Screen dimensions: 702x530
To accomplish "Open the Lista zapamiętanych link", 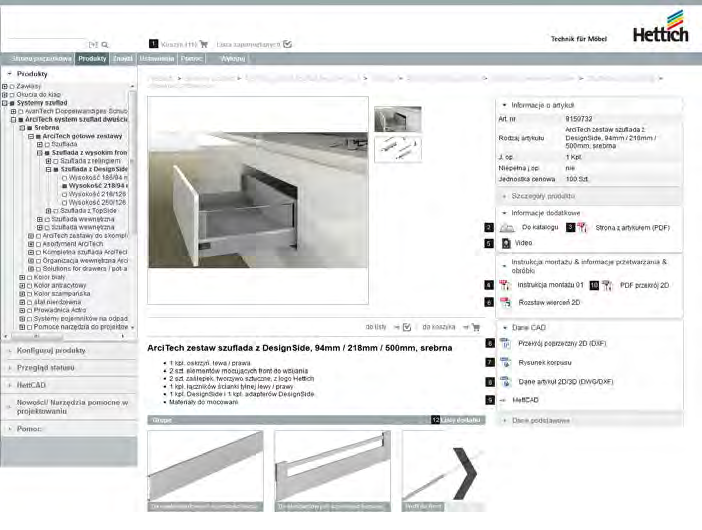I will point(248,44).
